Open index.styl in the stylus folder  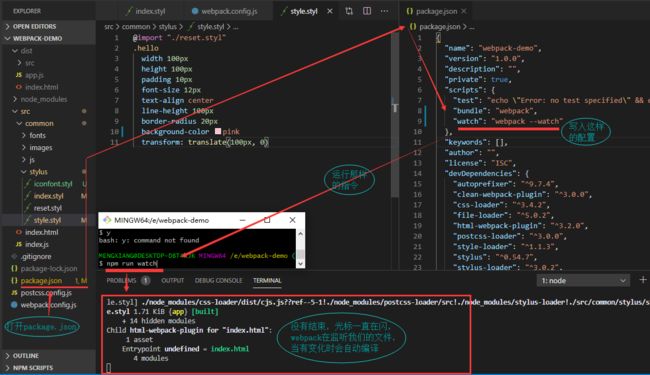click(48, 196)
